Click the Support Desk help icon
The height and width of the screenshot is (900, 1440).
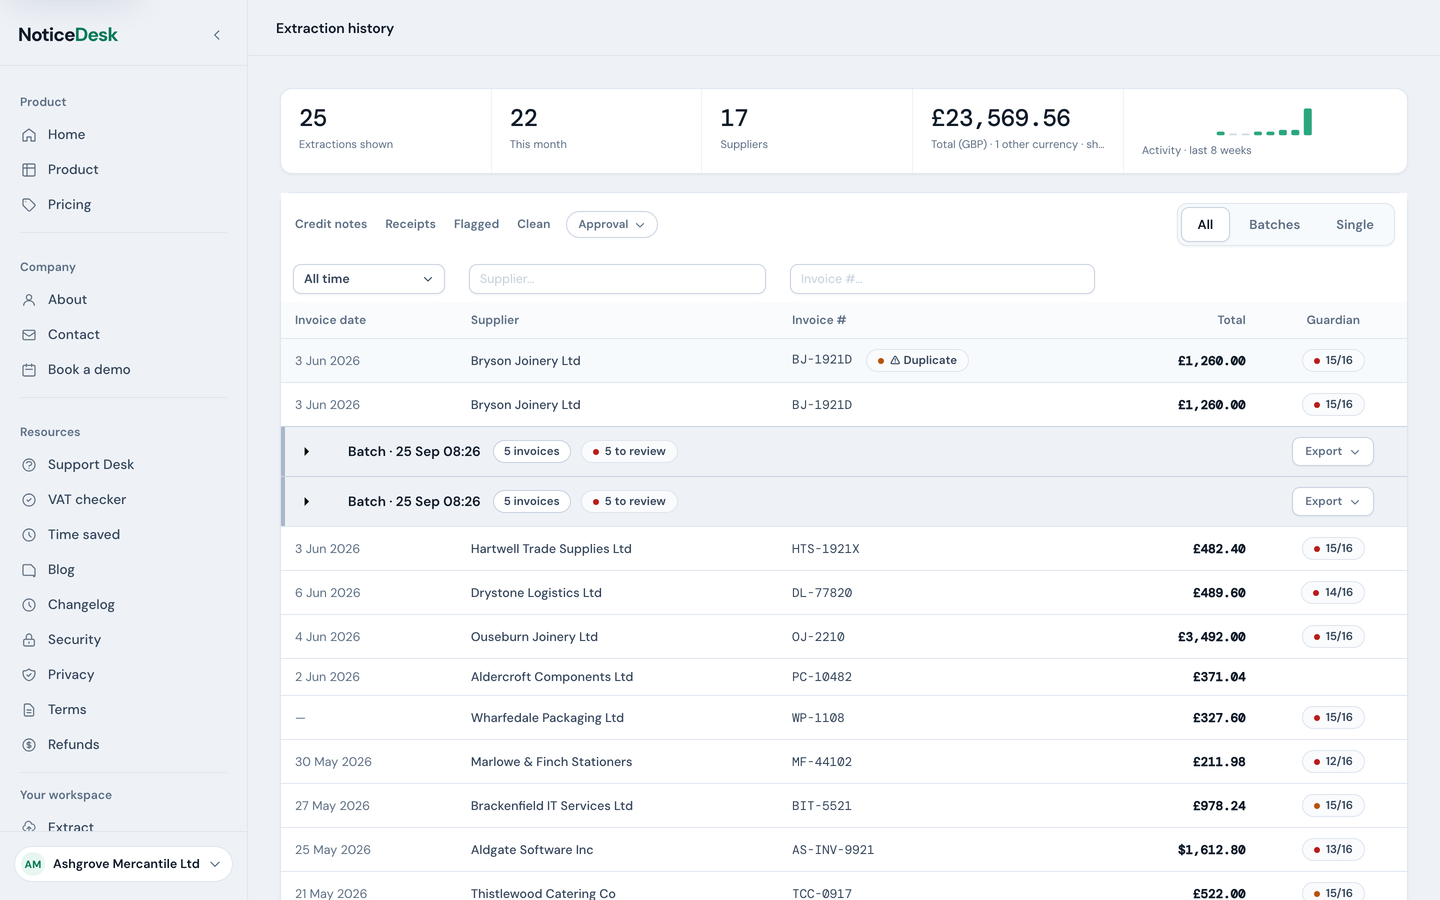29,465
